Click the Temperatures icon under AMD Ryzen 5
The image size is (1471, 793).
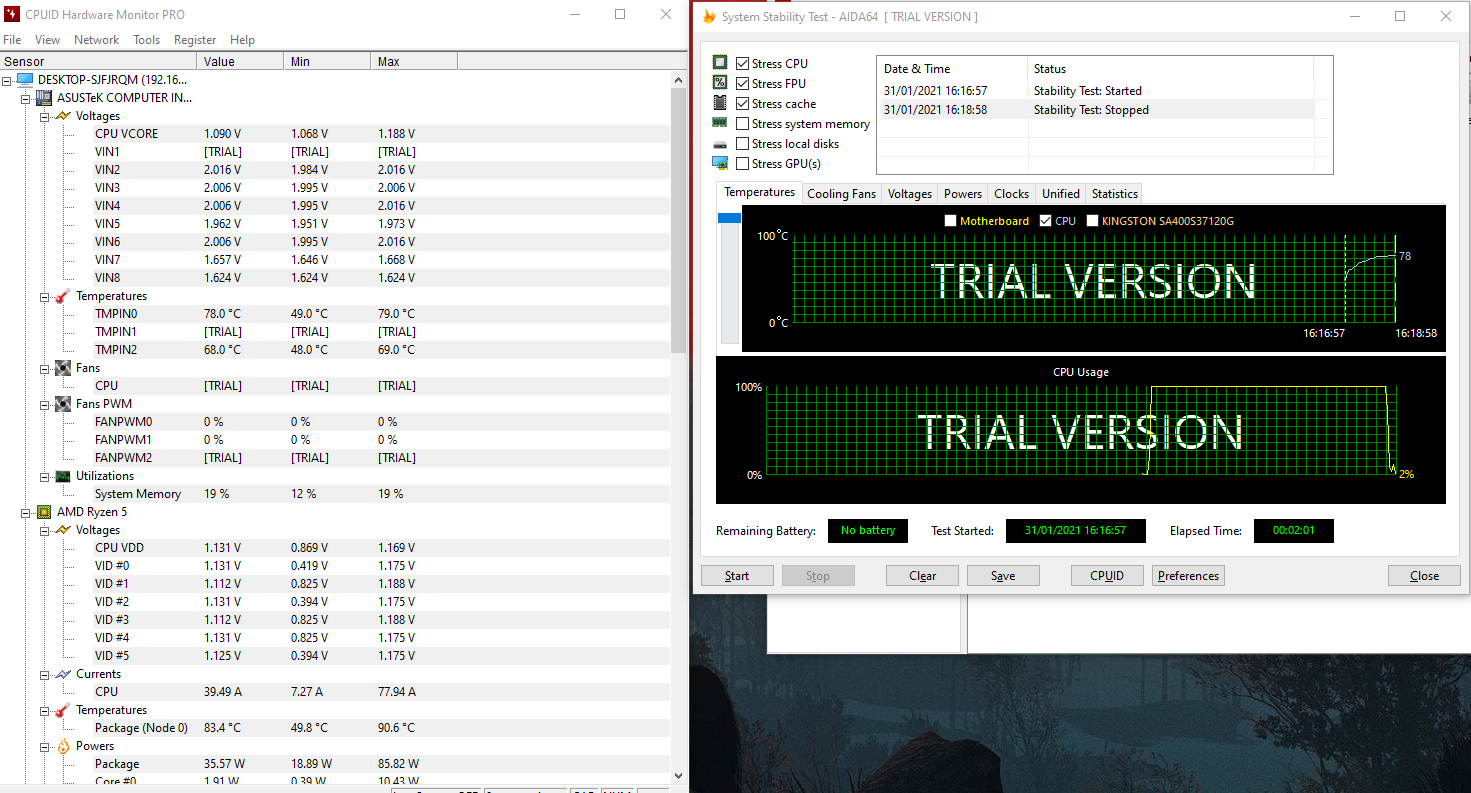pos(63,710)
